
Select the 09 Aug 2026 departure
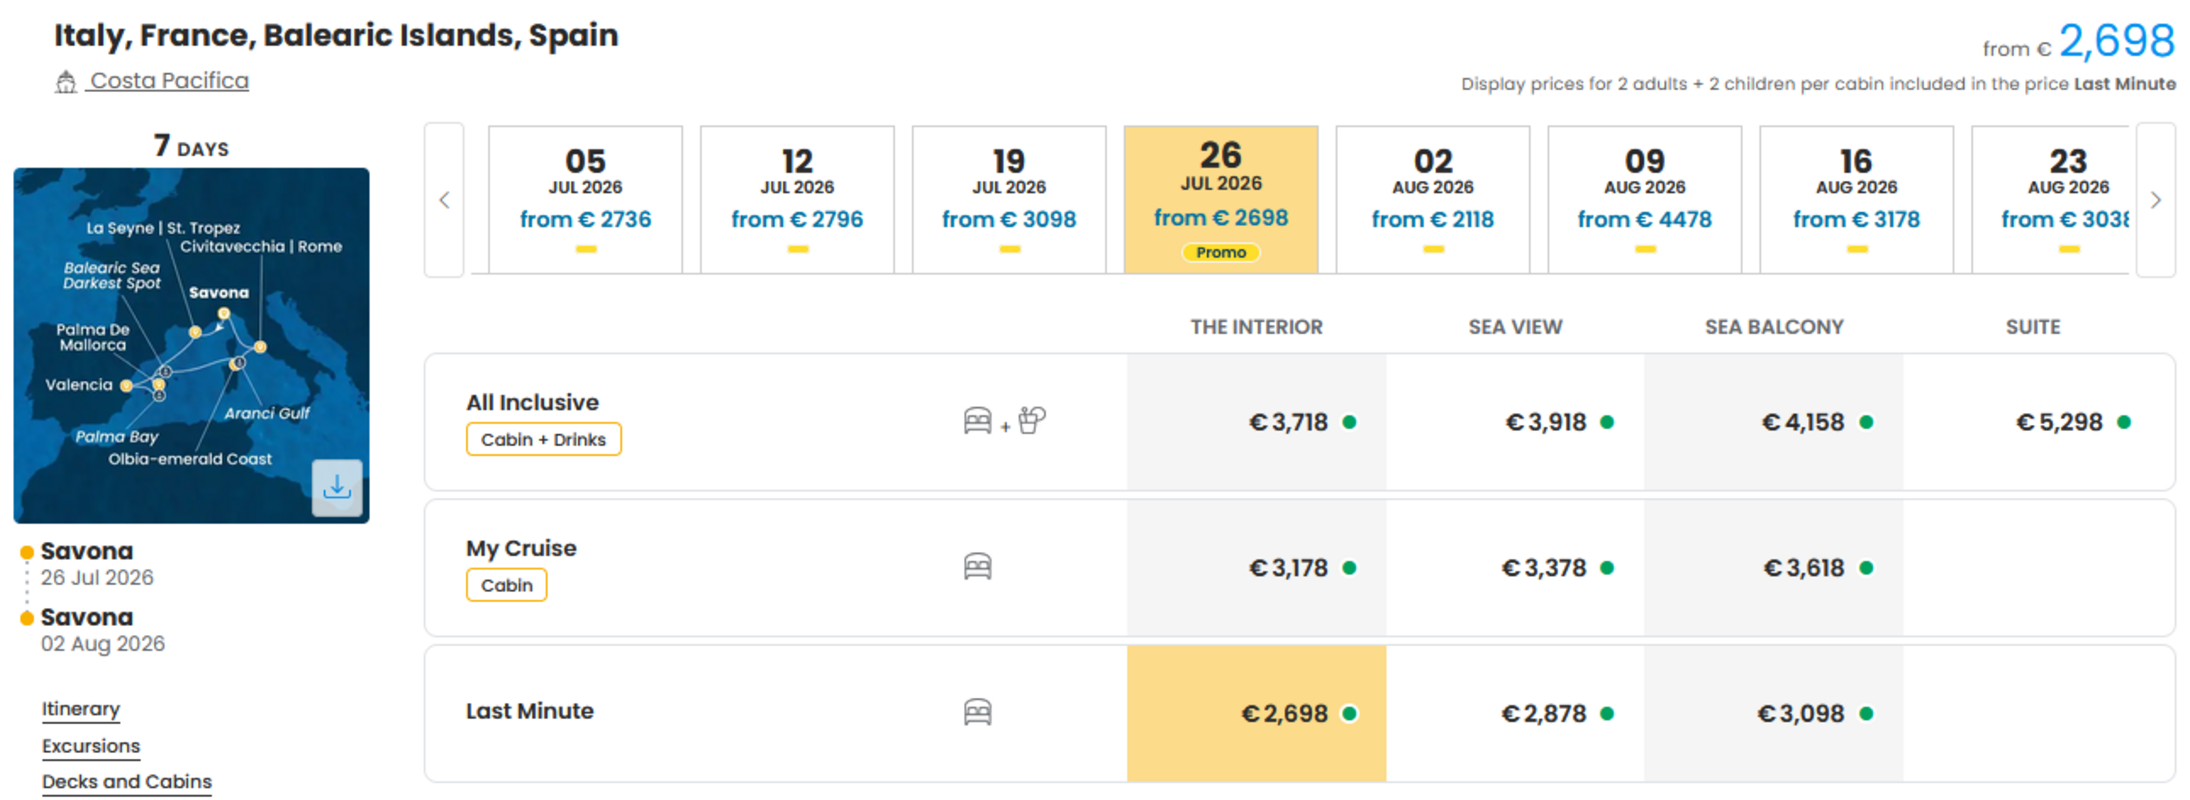point(1645,199)
